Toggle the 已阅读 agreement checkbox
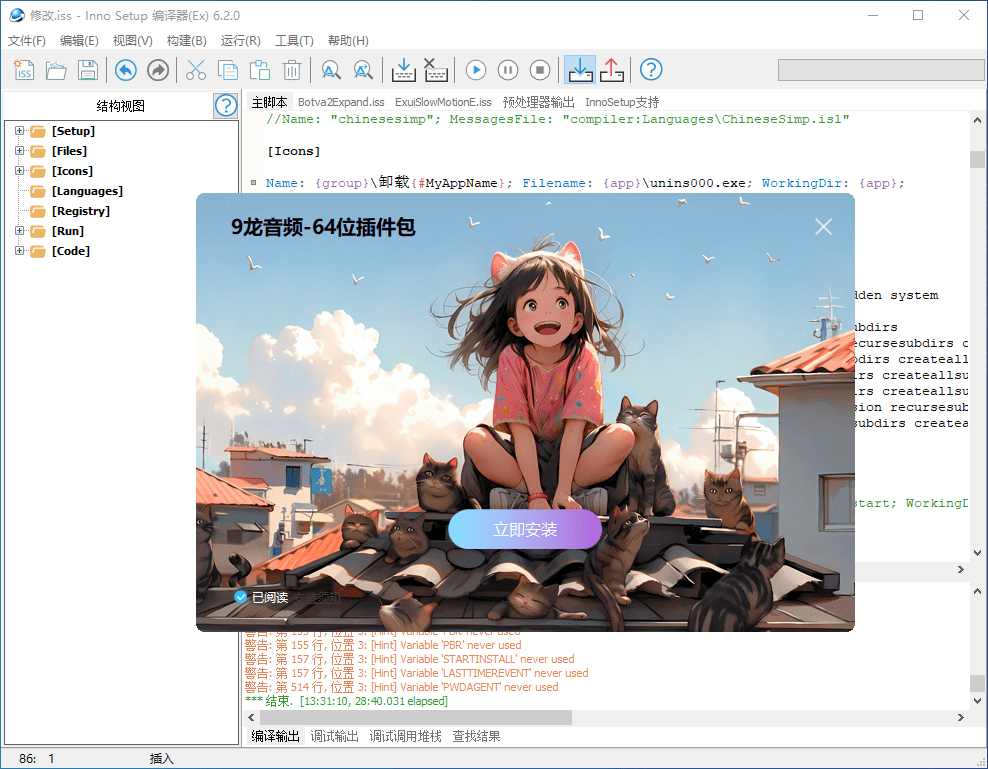988x769 pixels. tap(240, 597)
